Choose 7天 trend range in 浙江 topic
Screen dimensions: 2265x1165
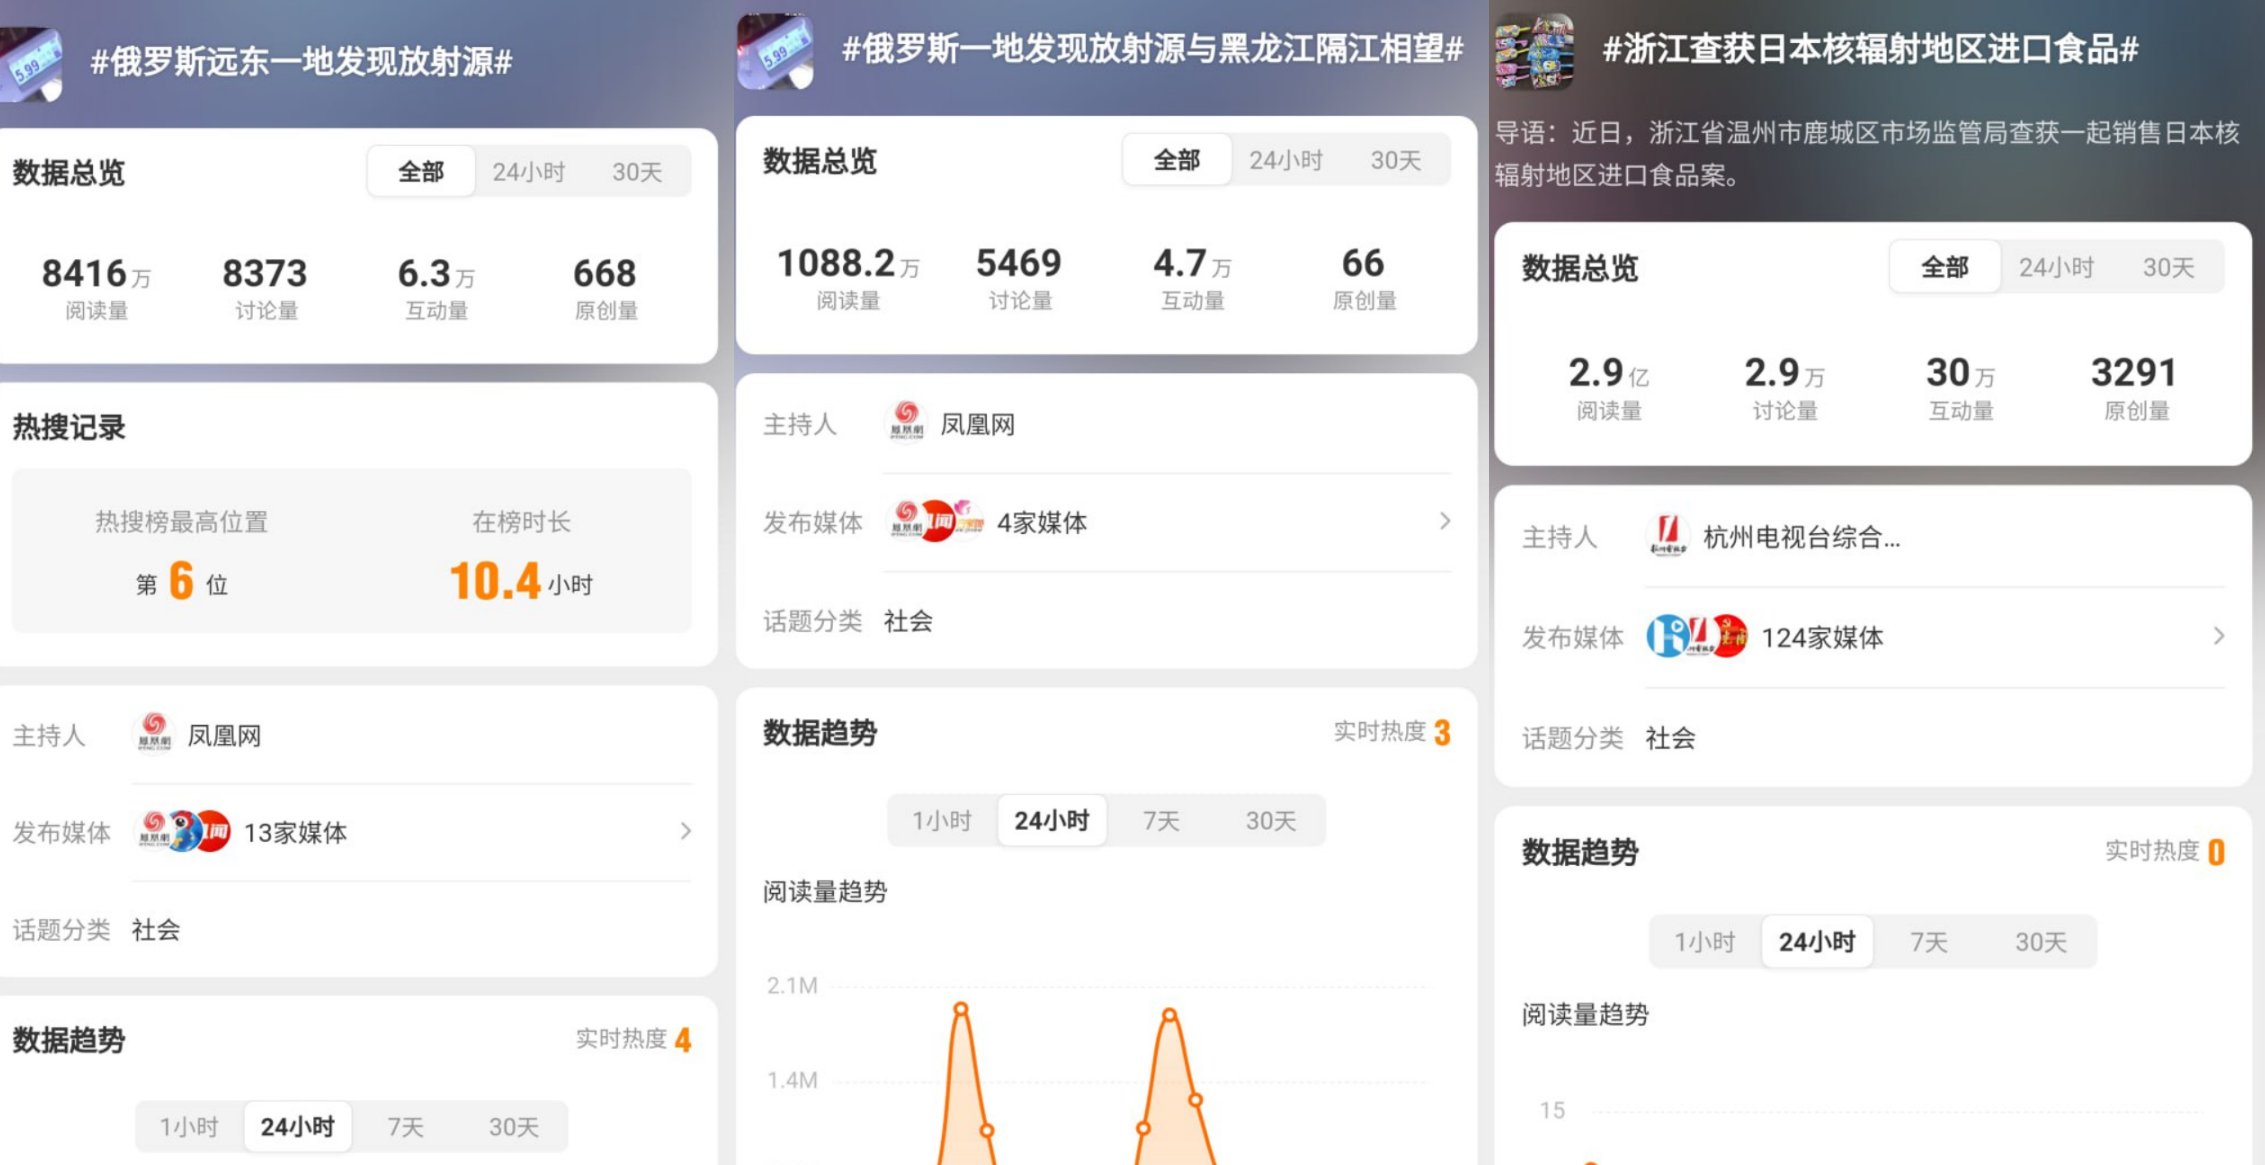click(1929, 942)
